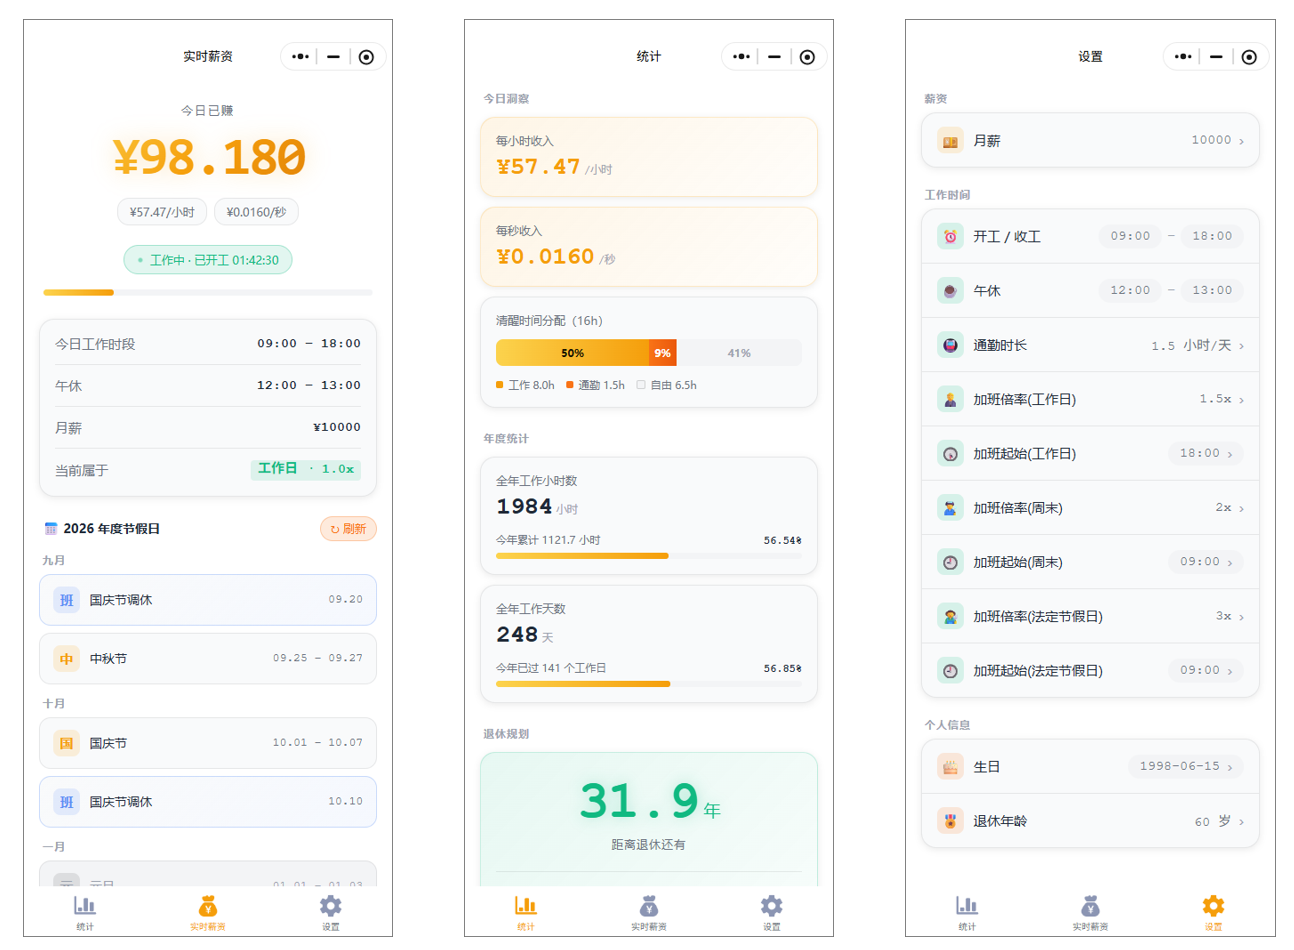
Task: Click the calendar icon beside 2026 年度节假日
Action: pos(51,529)
